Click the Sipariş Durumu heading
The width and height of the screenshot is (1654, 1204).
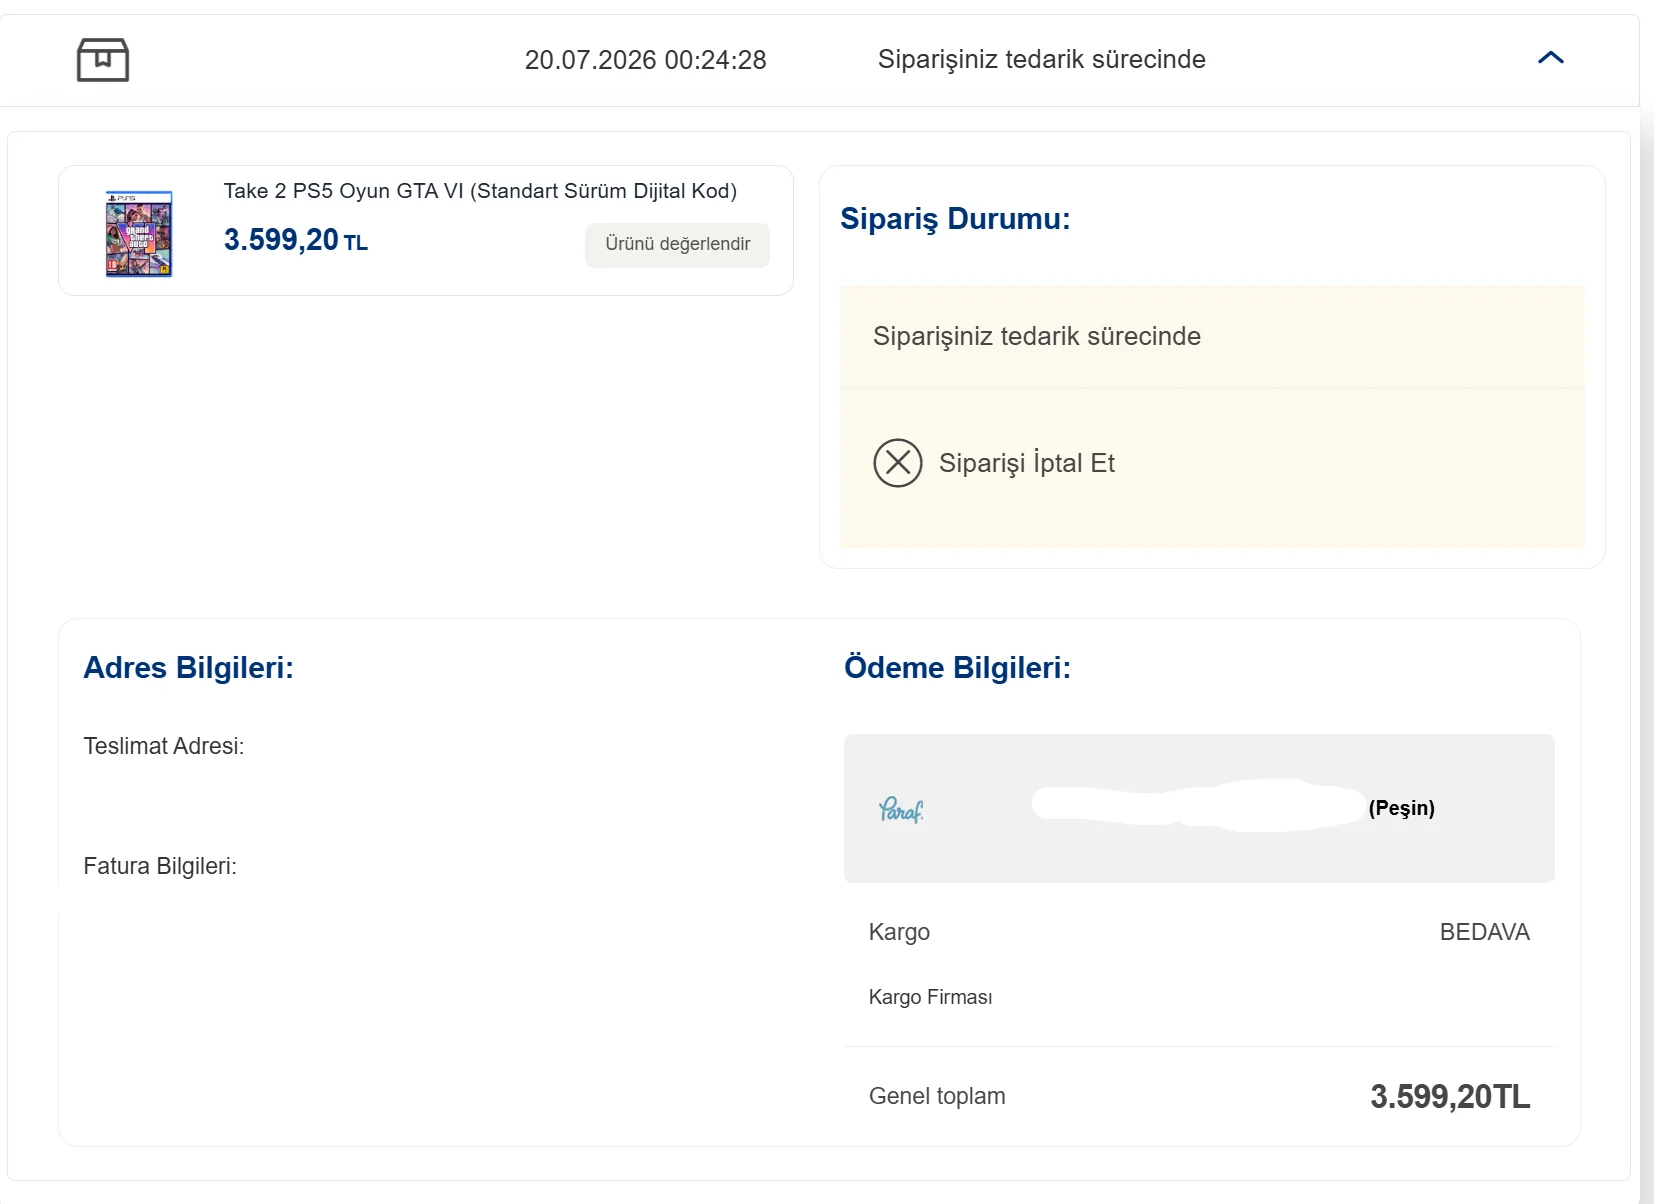(955, 219)
